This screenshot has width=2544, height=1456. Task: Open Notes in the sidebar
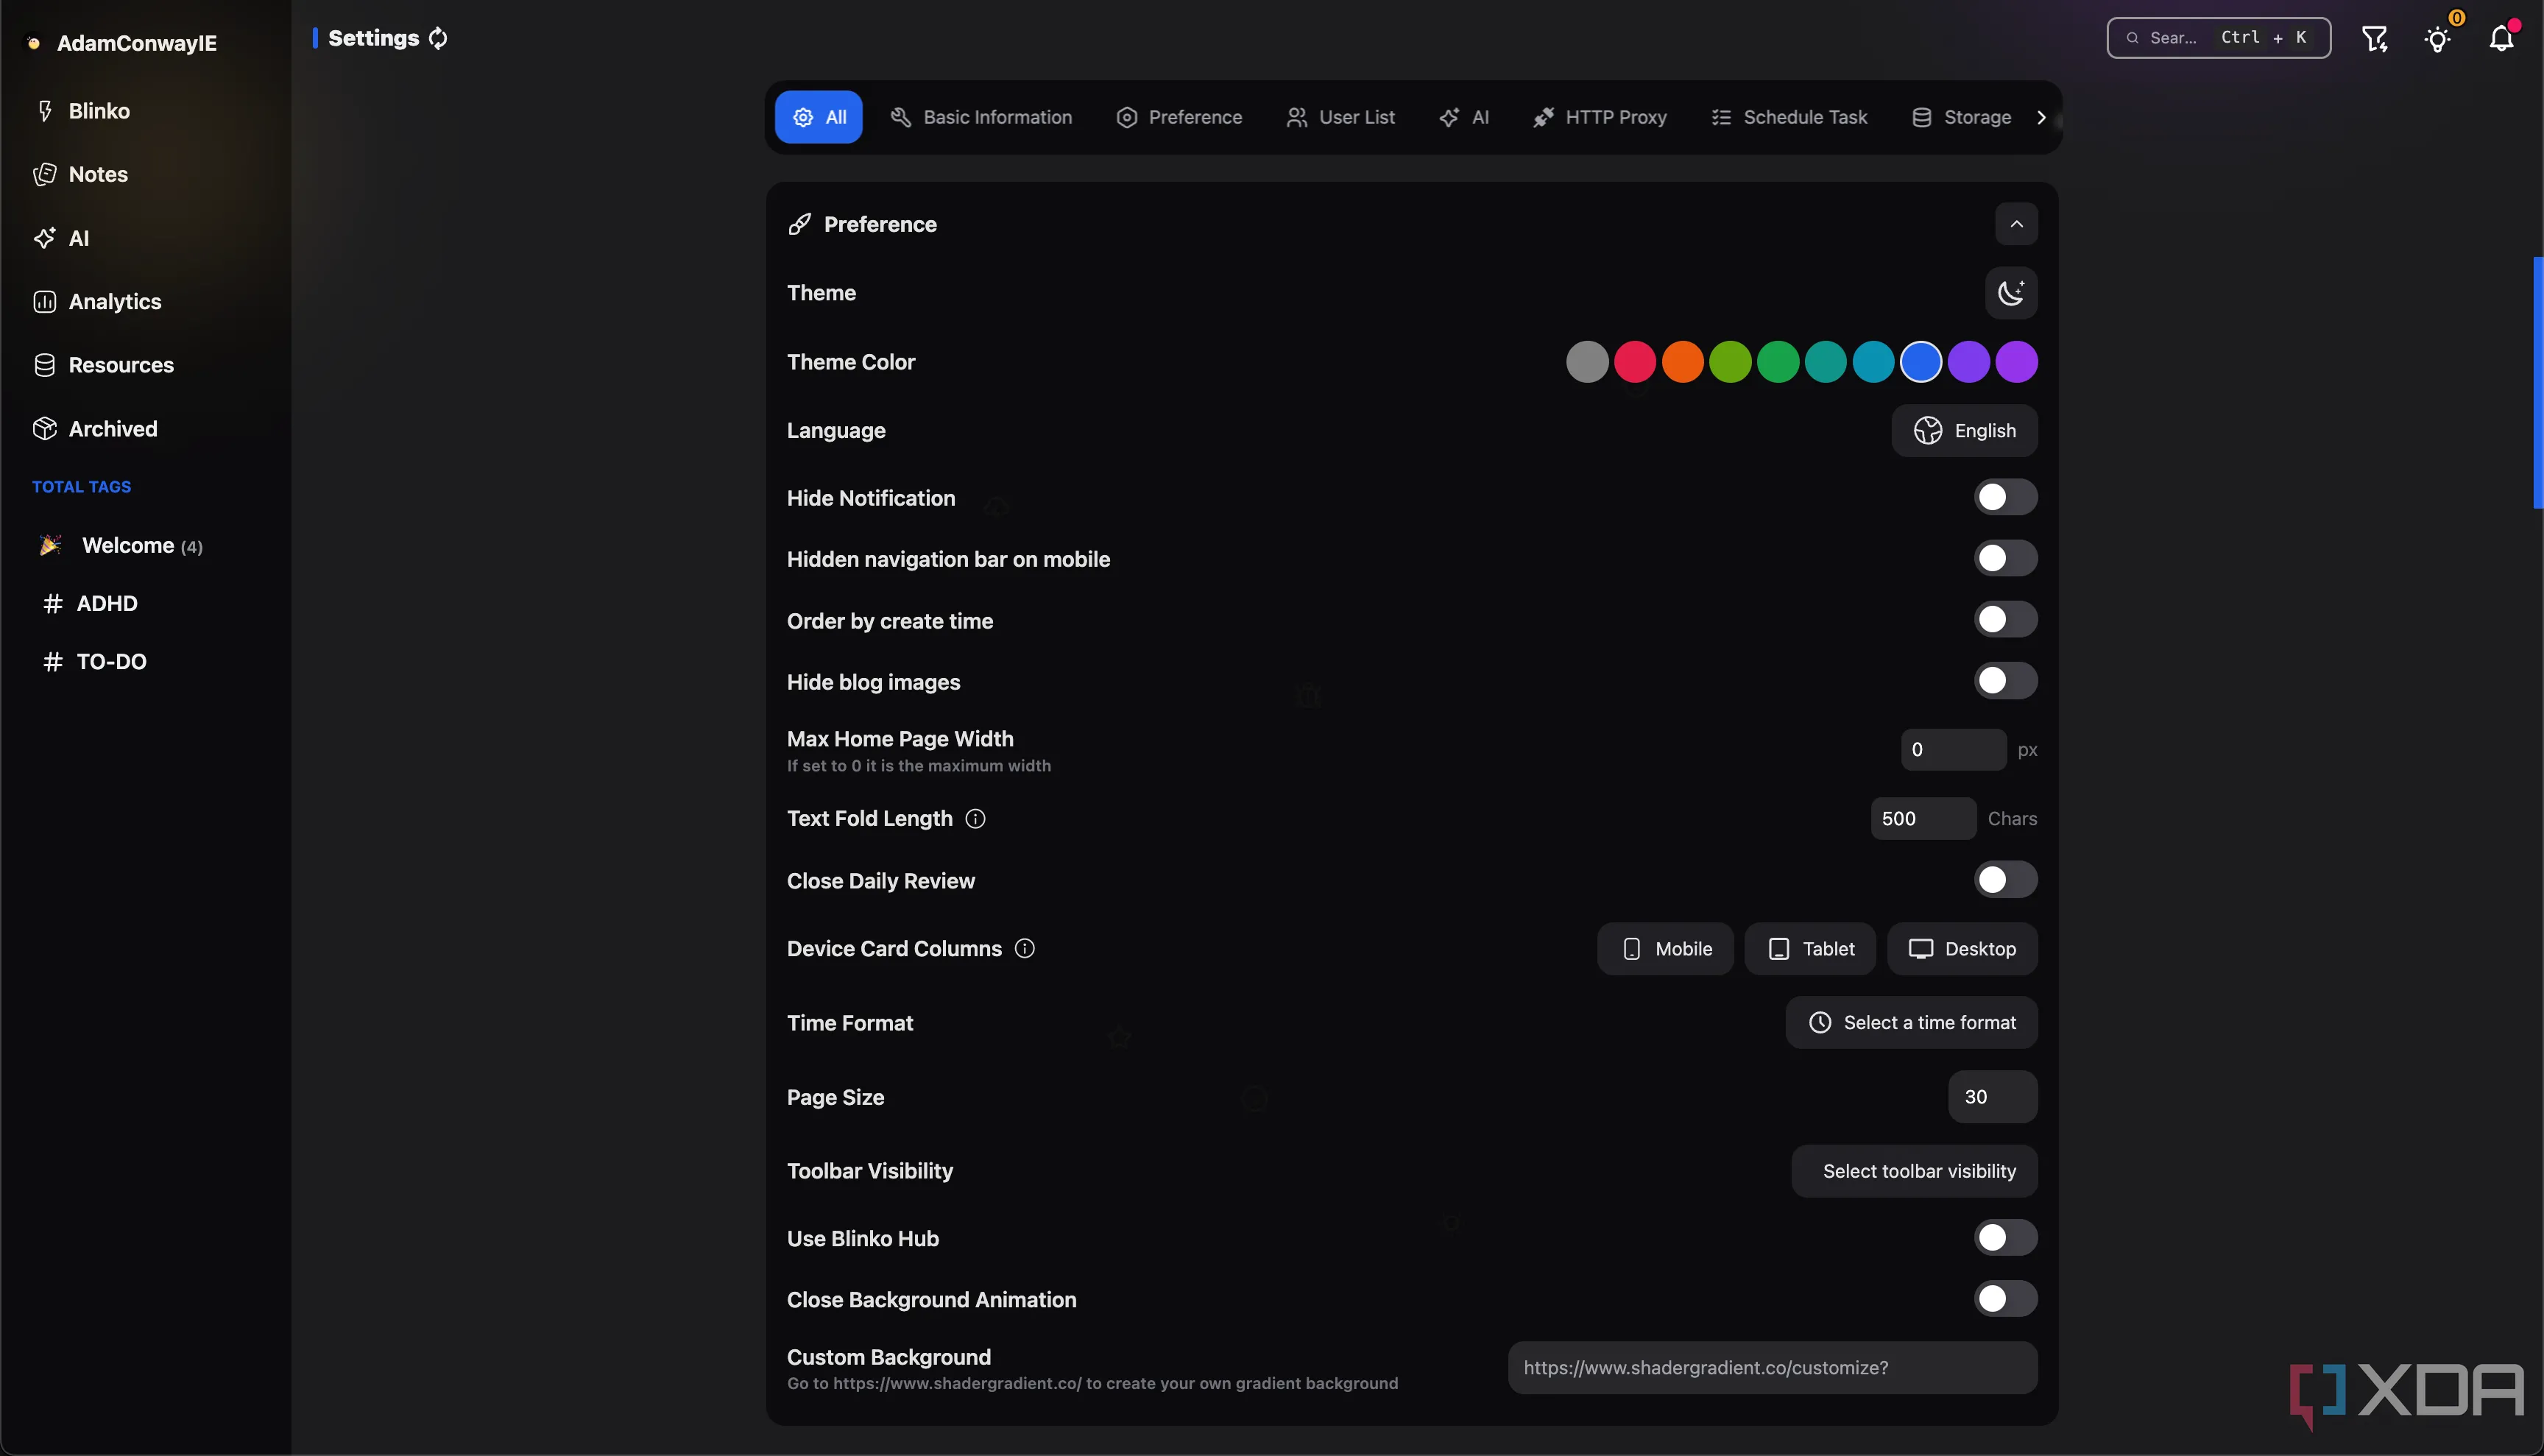point(81,174)
